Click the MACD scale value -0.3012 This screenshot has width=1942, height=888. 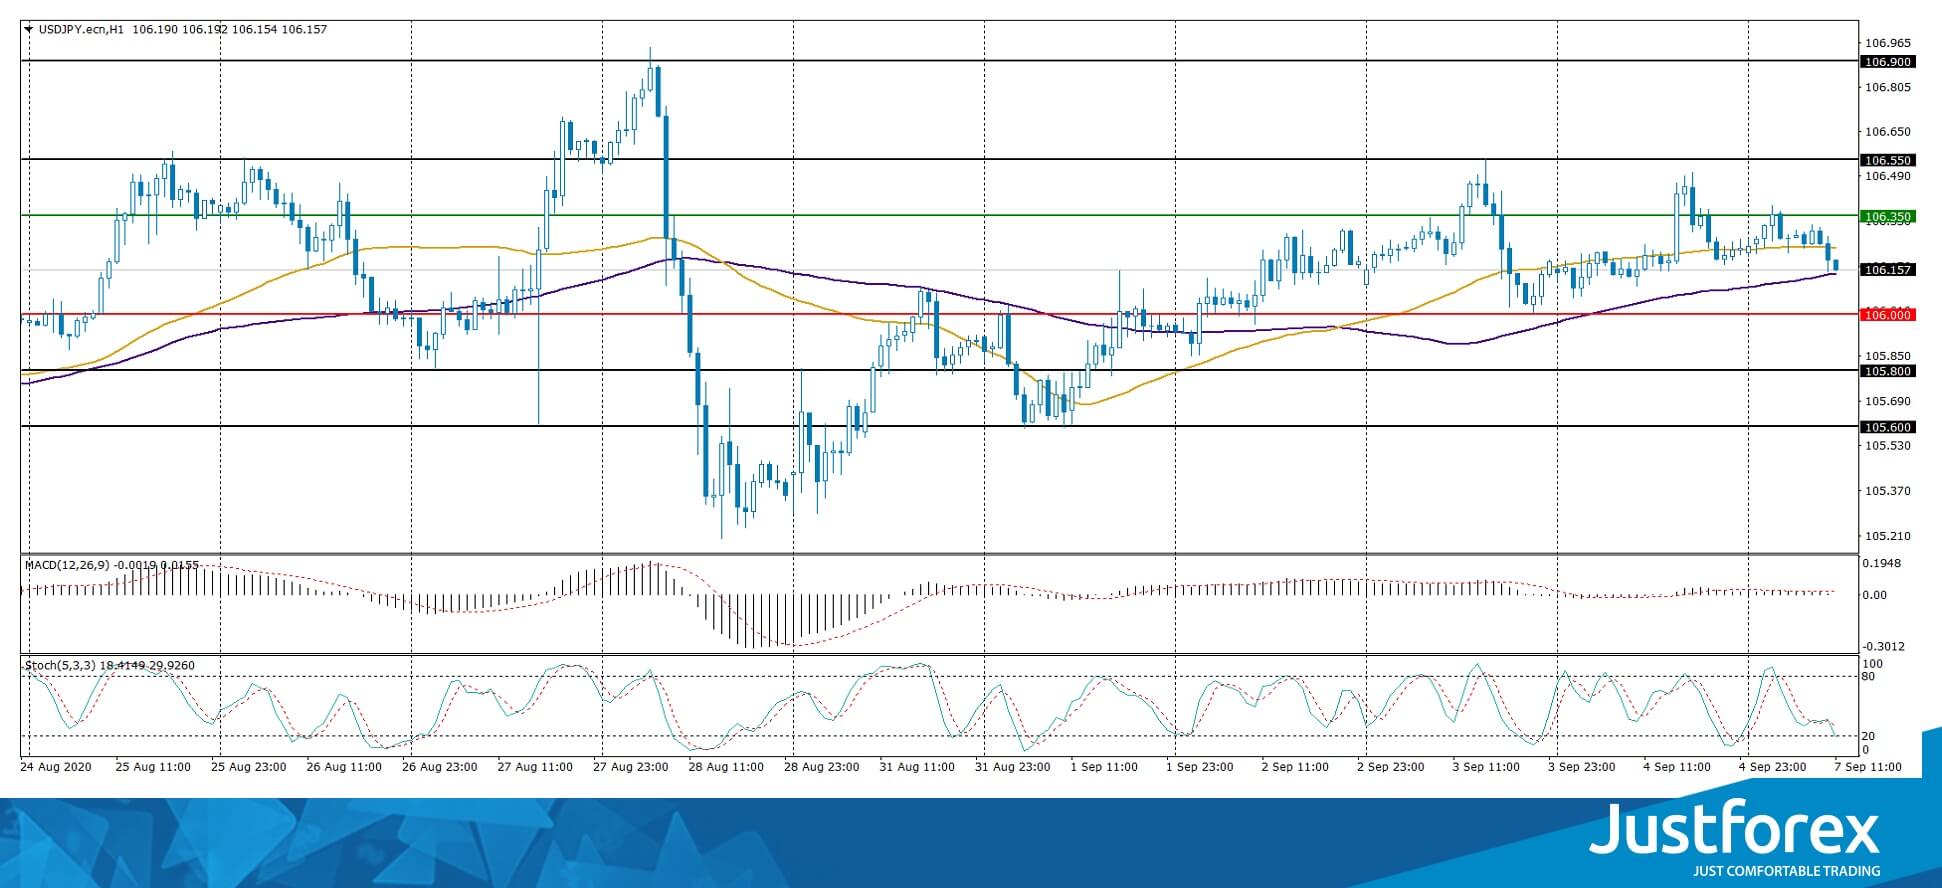click(1882, 646)
